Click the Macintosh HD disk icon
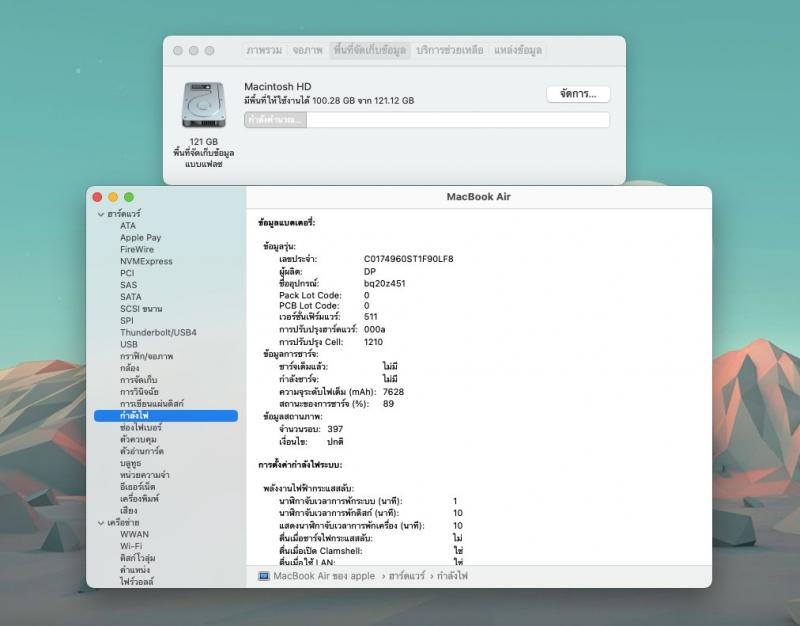 pos(204,105)
